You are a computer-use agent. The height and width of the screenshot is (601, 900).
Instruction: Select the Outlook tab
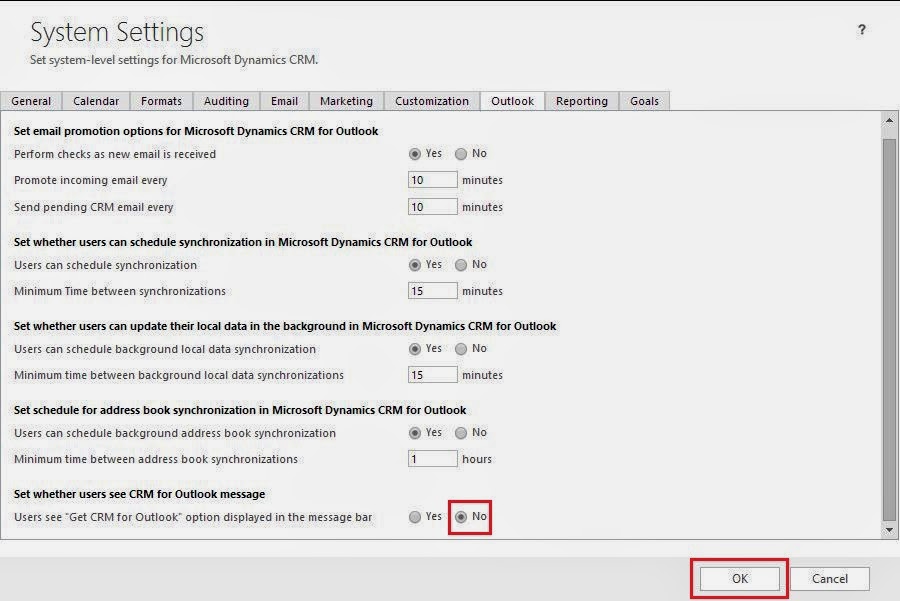click(x=513, y=101)
